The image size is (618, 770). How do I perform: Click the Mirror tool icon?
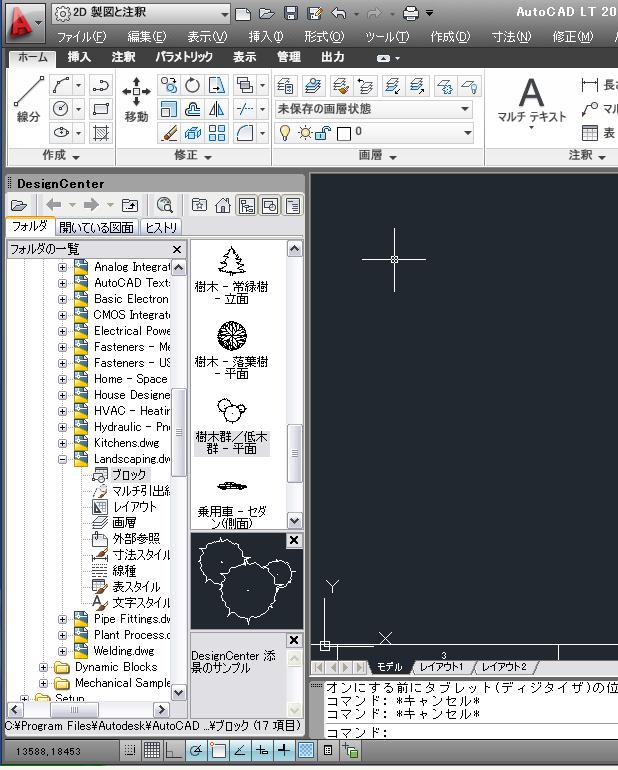217,109
